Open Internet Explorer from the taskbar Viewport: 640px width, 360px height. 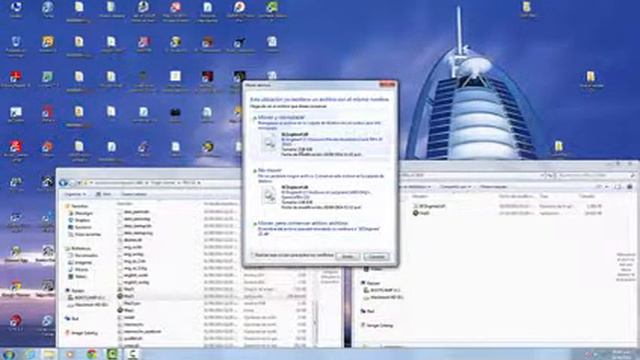coord(30,354)
